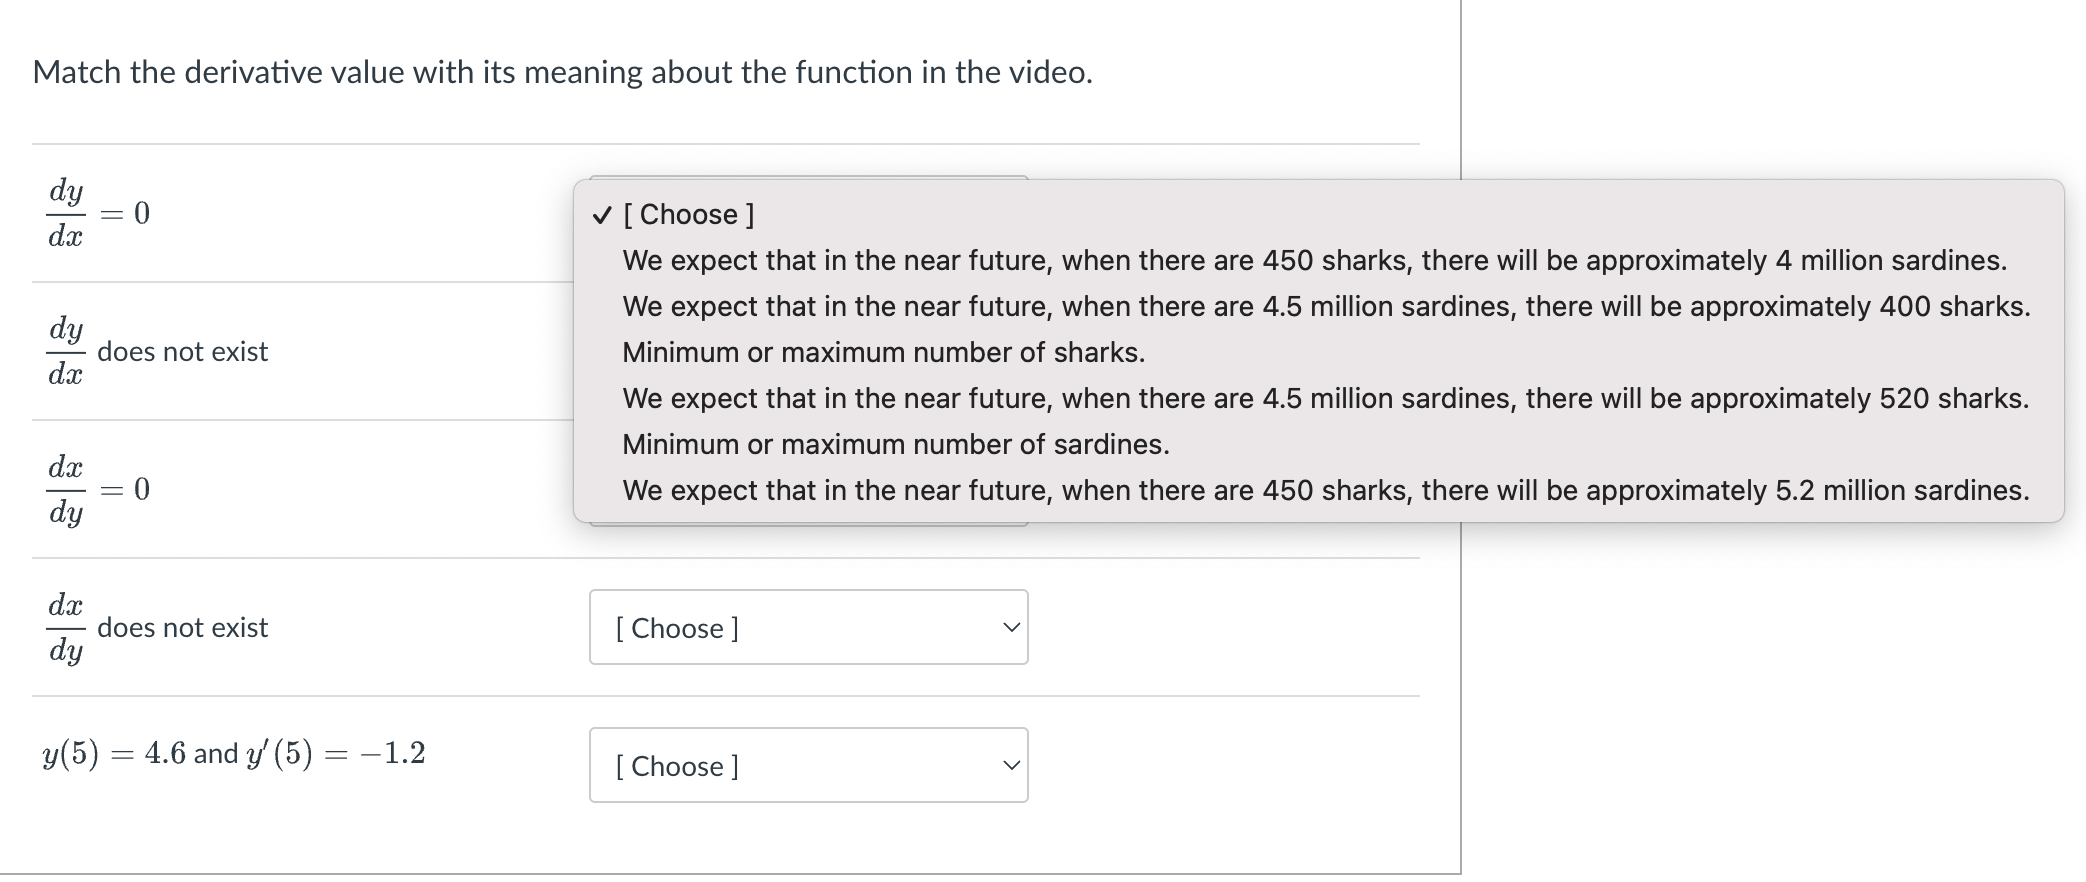
Task: Click the dy/dx = 0 expression
Action: tap(98, 213)
